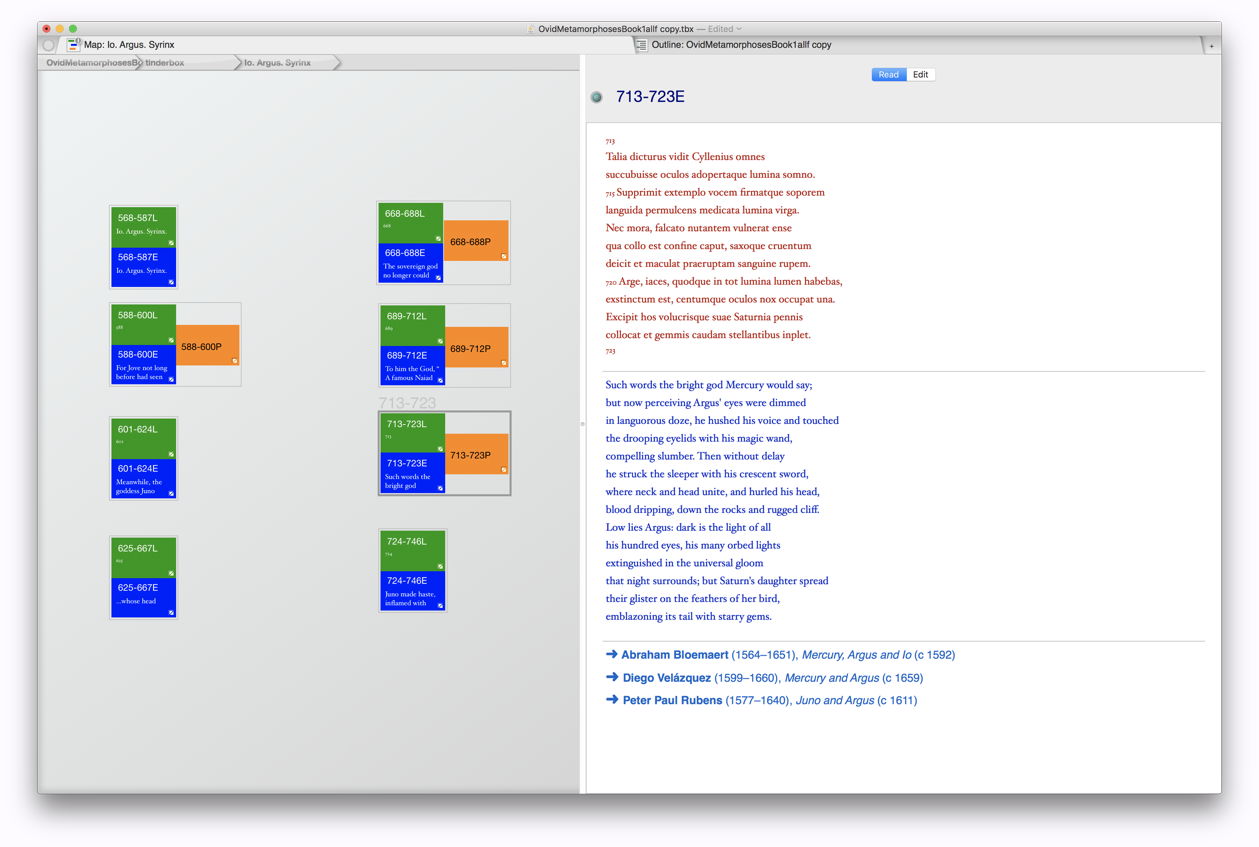Viewport: 1259px width, 847px height.
Task: Click the arrow icon before Diego Velázquez
Action: 612,678
